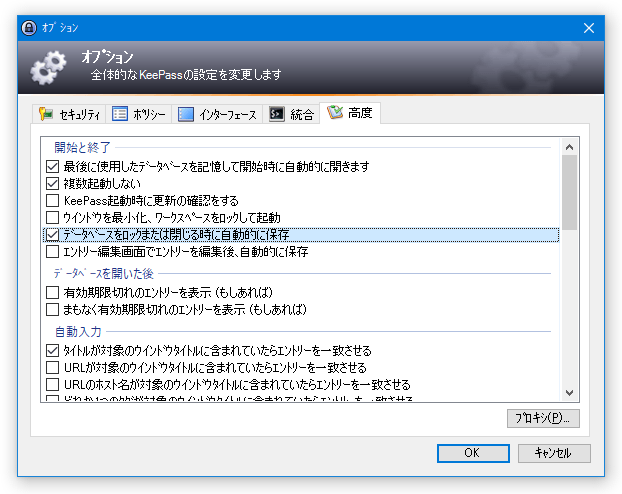Click the scrollbar down arrow

(x=570, y=392)
